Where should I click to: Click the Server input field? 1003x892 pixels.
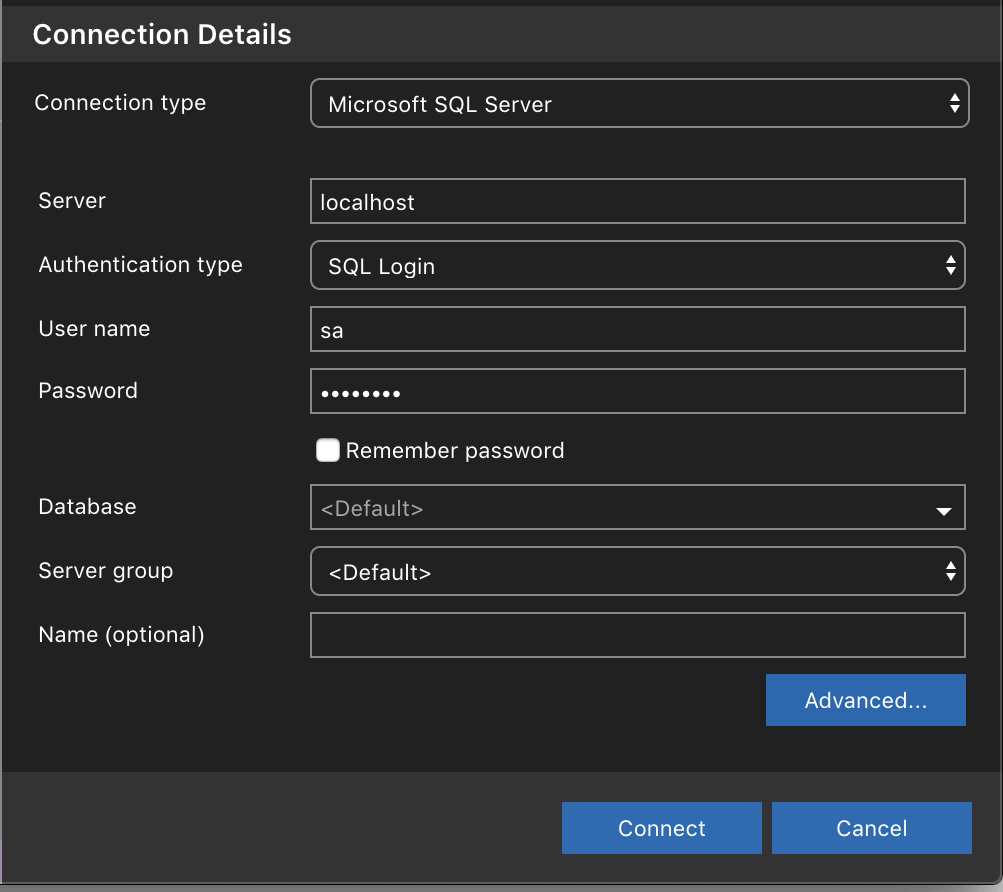click(x=637, y=202)
